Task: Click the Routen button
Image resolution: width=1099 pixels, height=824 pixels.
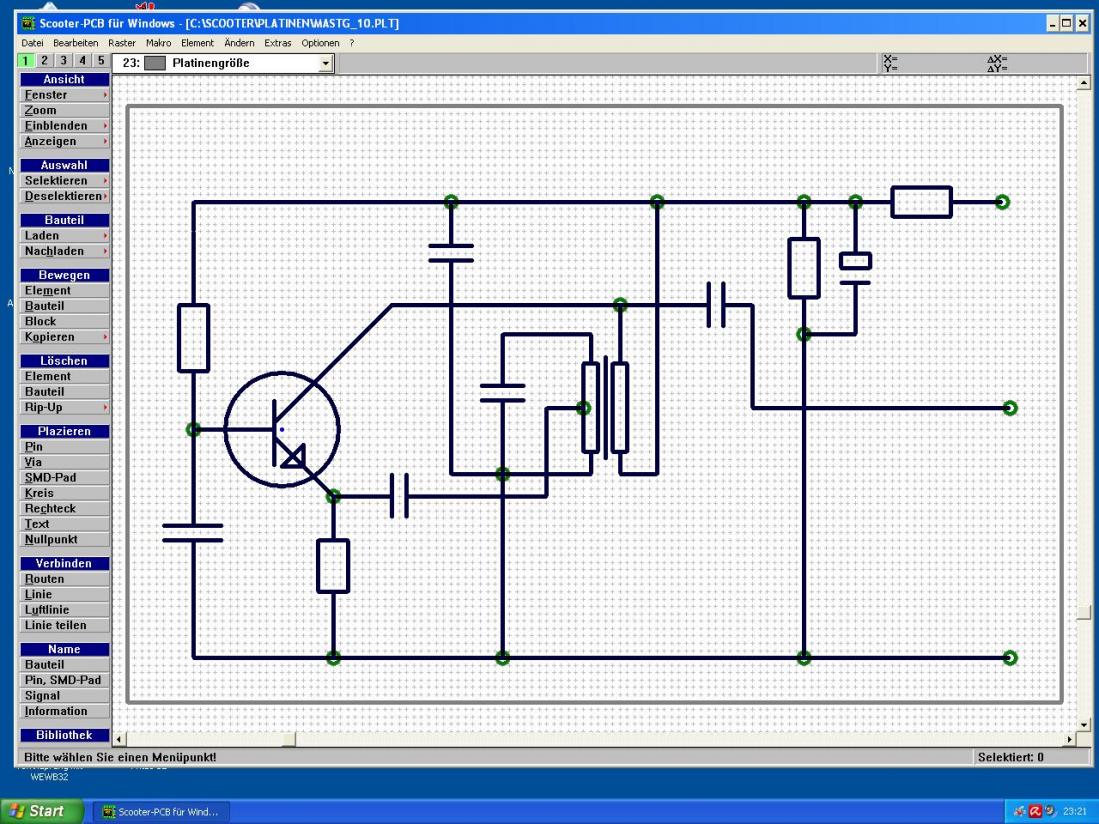Action: coord(65,579)
